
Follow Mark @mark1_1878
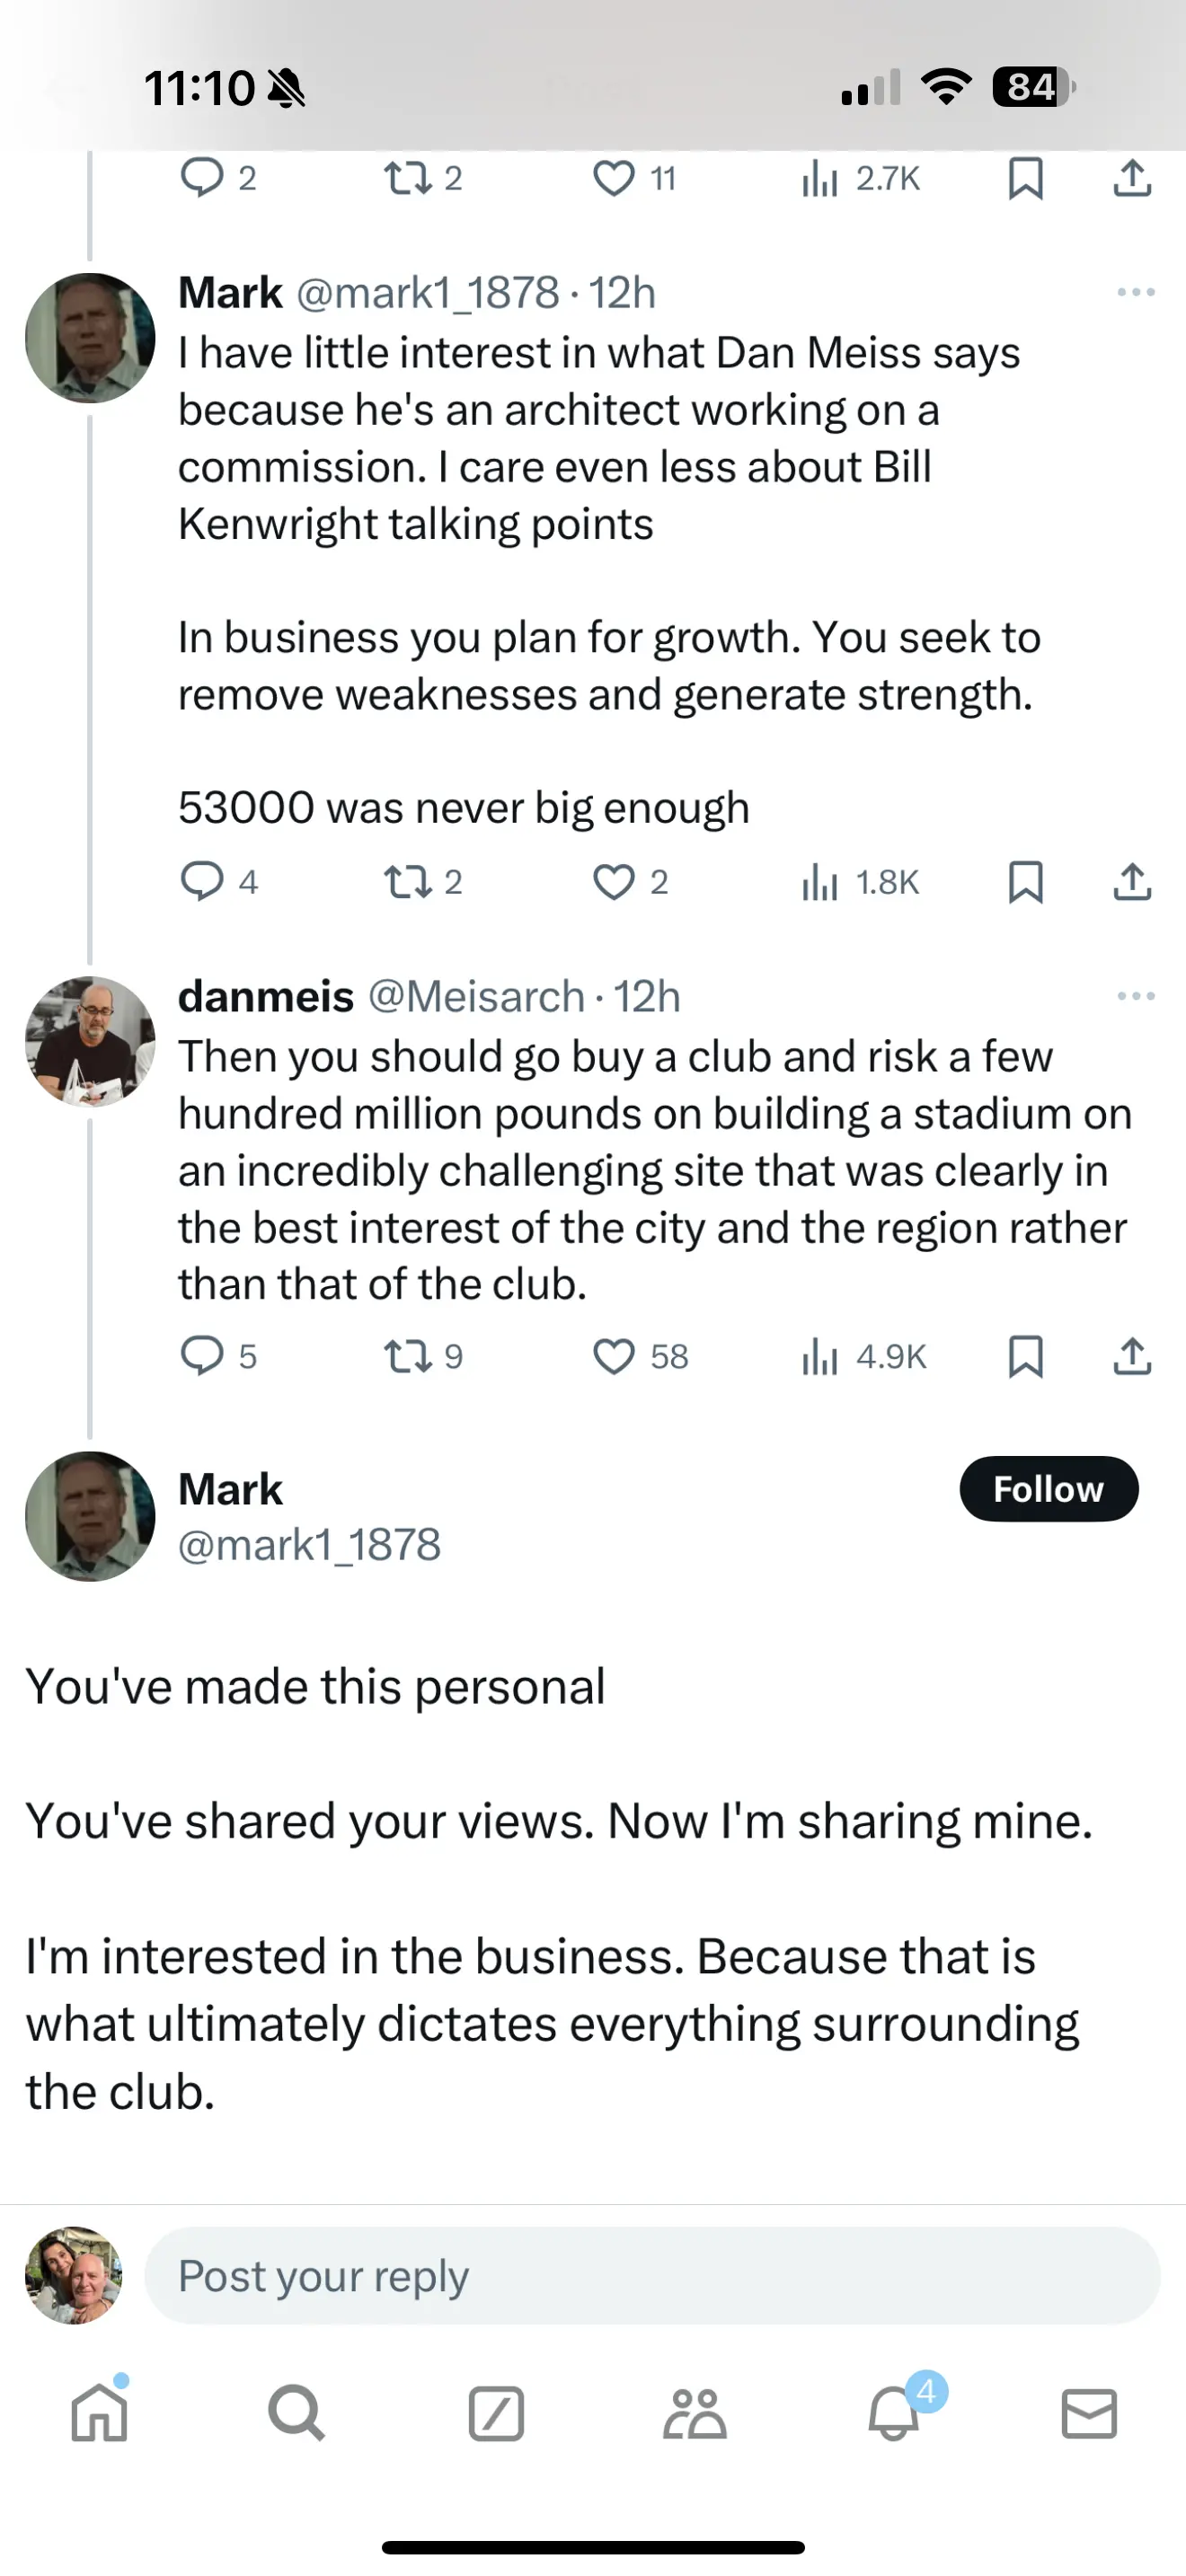1048,1489
